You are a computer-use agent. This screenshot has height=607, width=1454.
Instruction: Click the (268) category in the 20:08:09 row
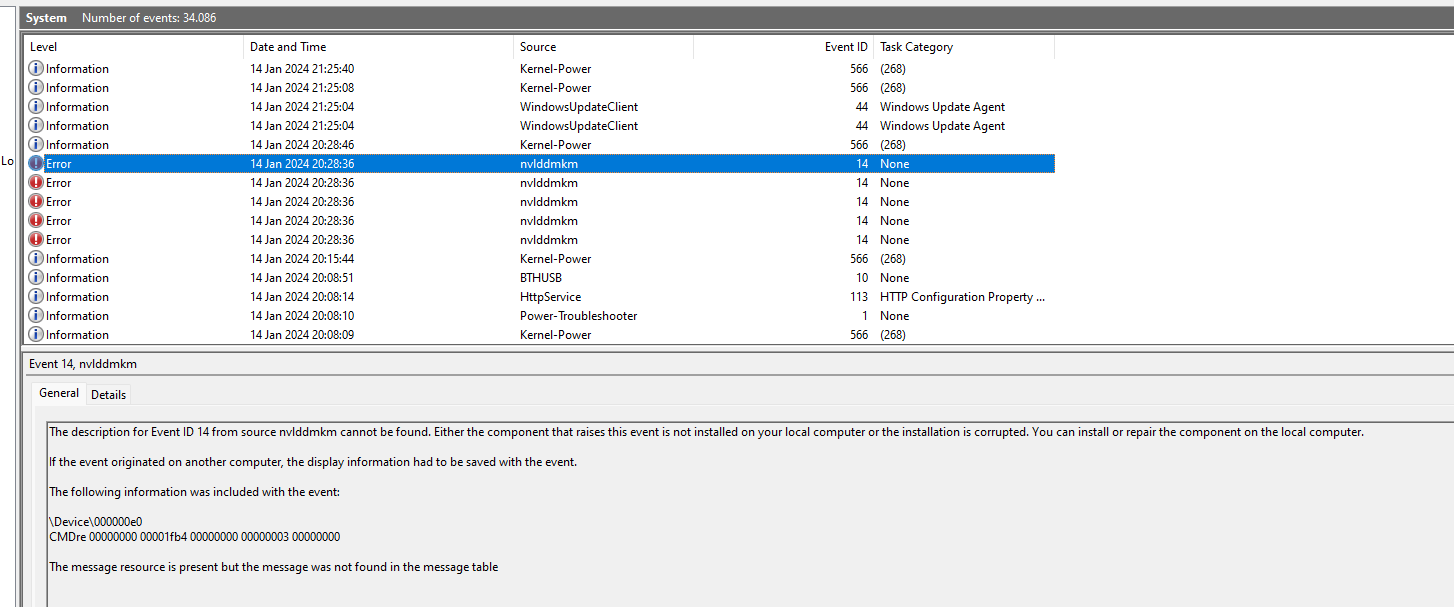(x=893, y=335)
